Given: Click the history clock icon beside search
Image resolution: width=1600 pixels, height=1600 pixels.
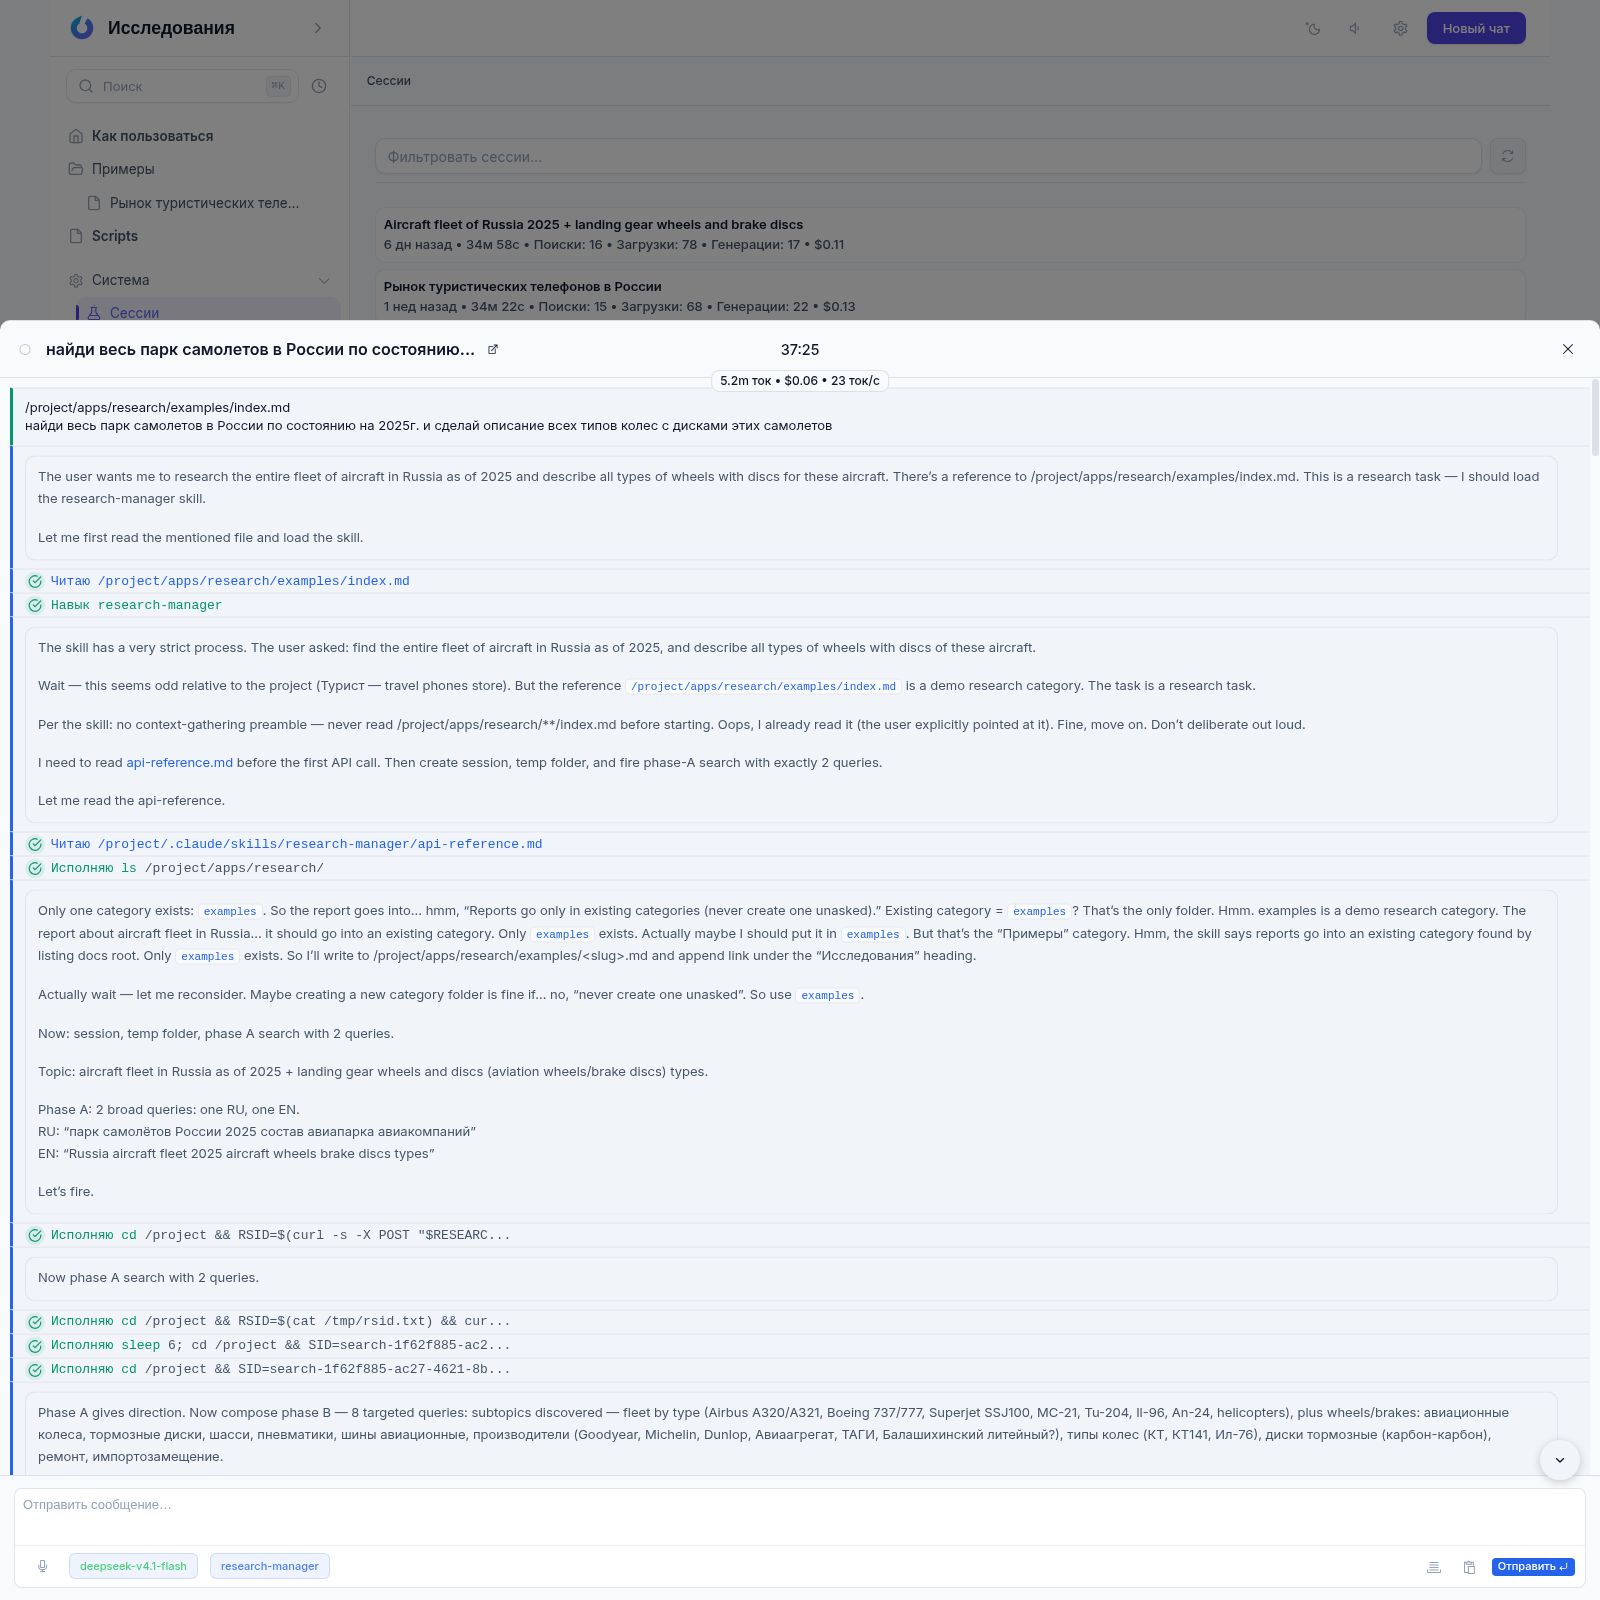Looking at the screenshot, I should click(x=319, y=86).
